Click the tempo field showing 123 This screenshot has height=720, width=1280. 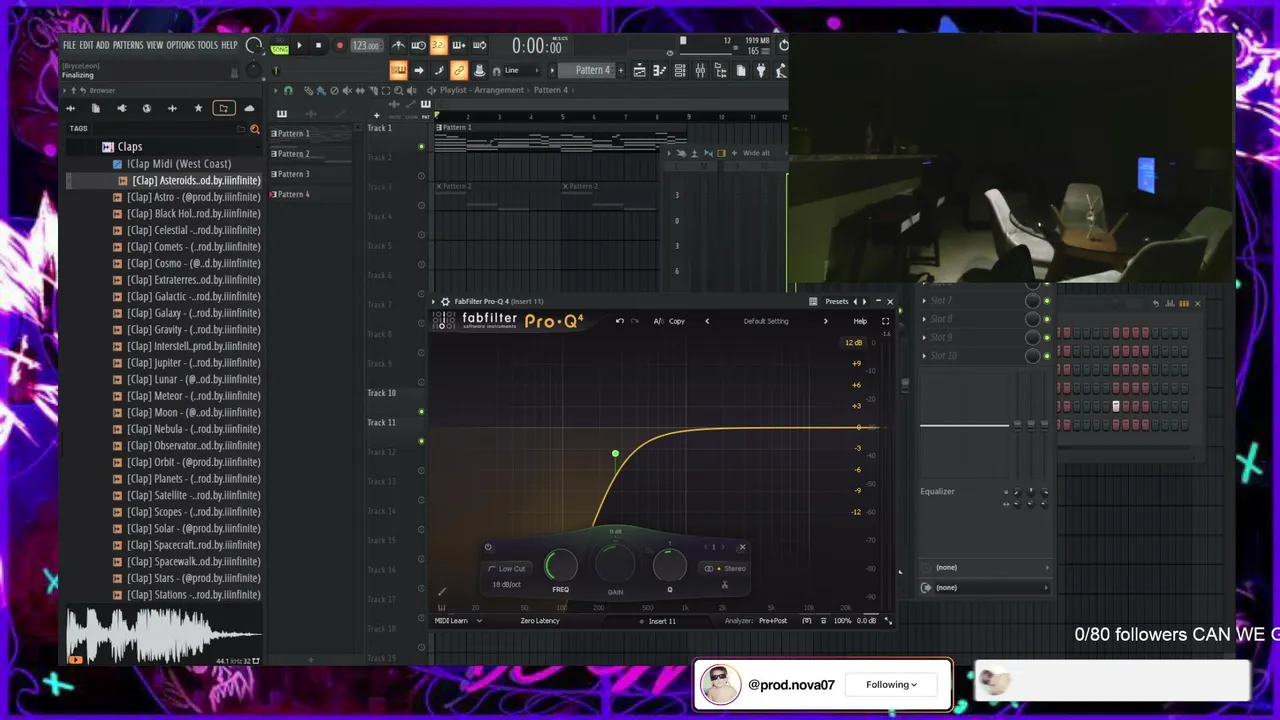click(x=365, y=46)
